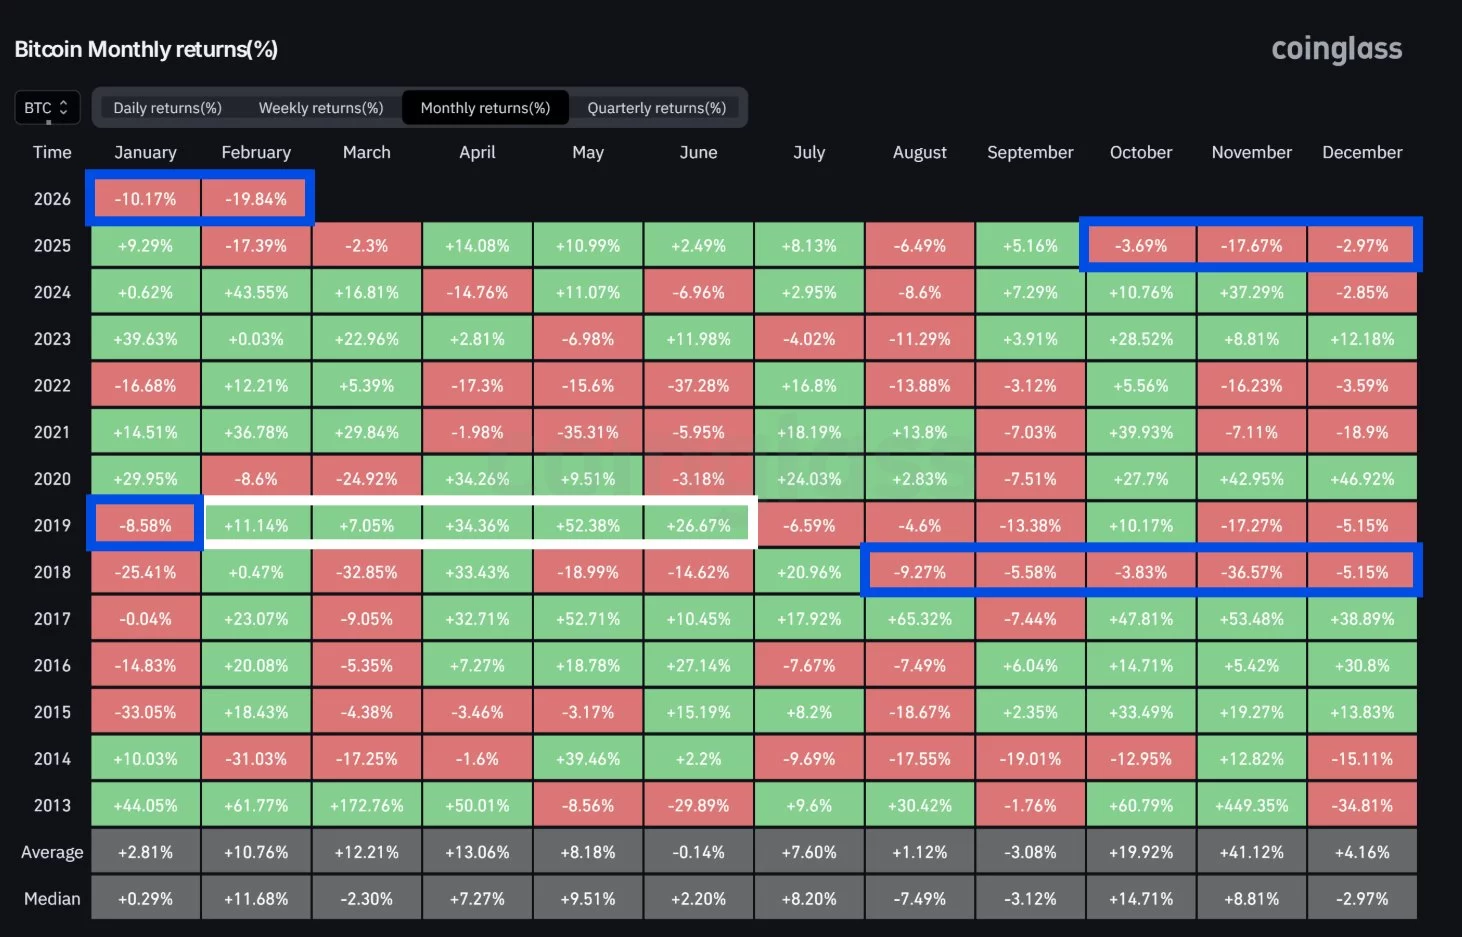Switch to Quarterly returns(%) tab
Image resolution: width=1462 pixels, height=937 pixels.
[x=656, y=108]
